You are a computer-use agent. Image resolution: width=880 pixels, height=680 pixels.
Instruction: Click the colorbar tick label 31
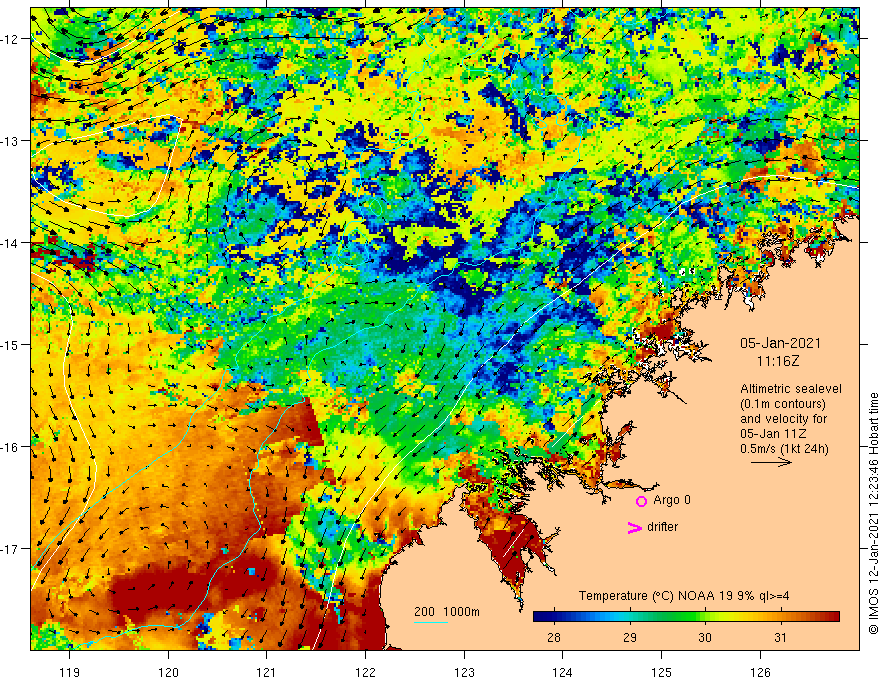click(780, 637)
